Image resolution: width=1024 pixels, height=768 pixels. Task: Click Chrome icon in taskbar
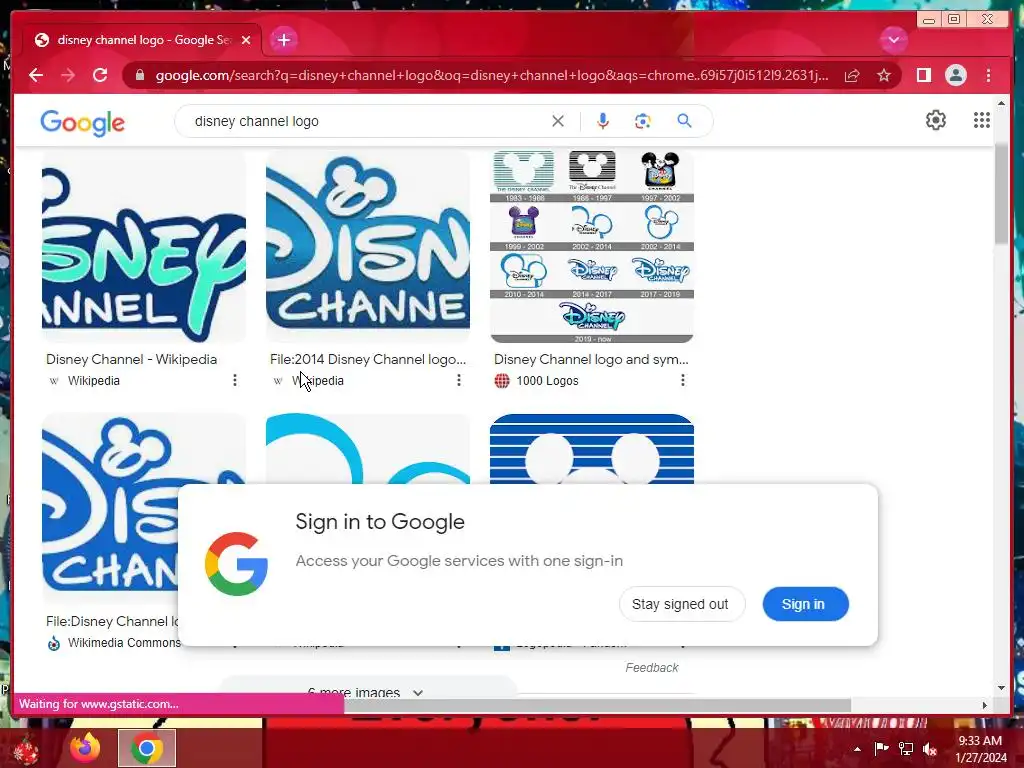tap(147, 748)
